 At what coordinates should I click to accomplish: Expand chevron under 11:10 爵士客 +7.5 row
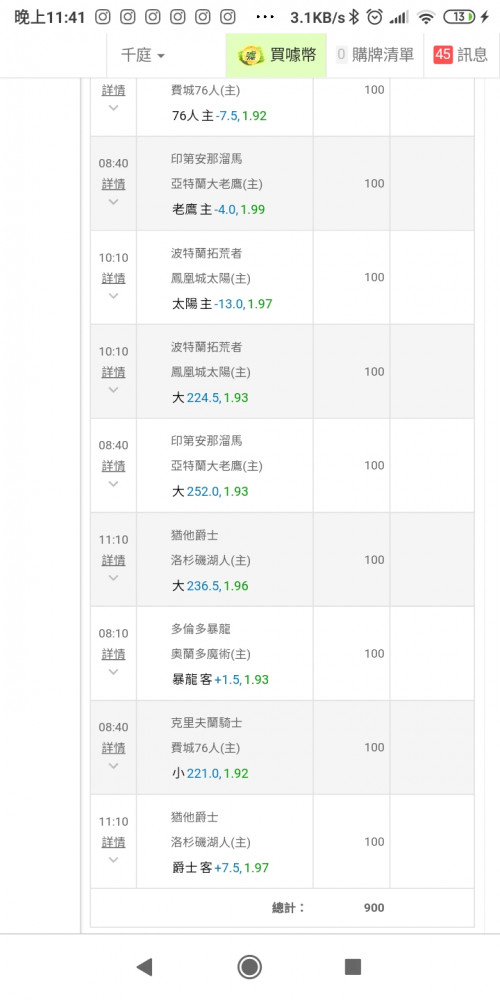point(113,860)
